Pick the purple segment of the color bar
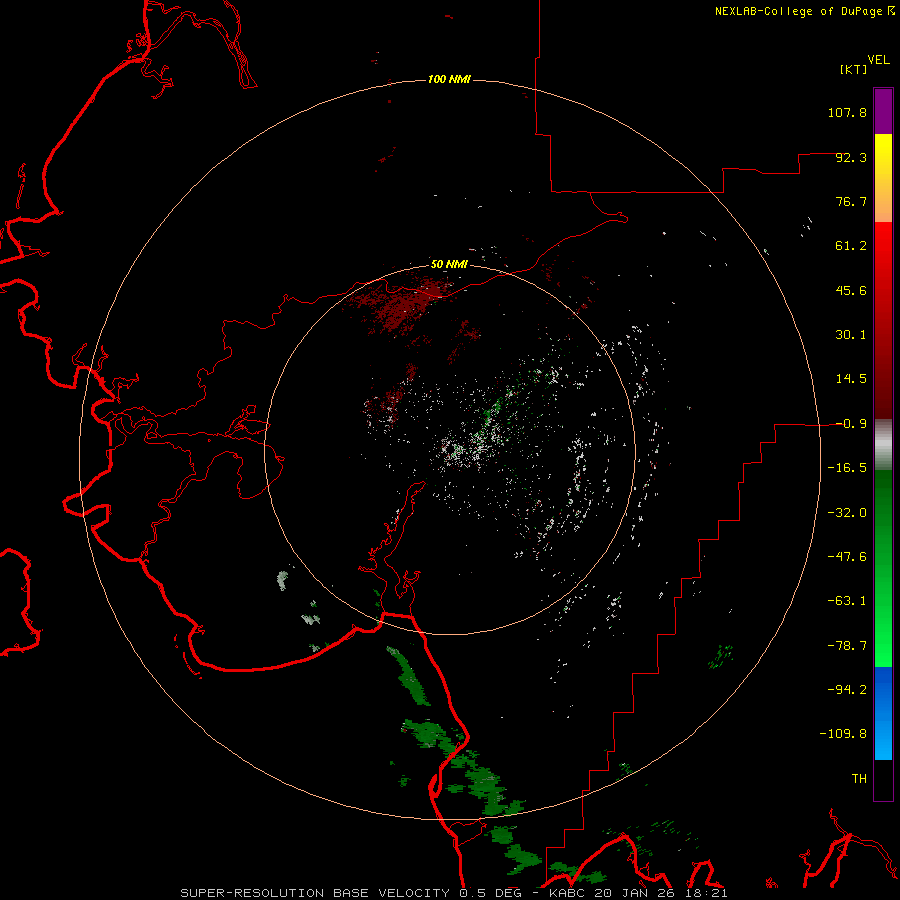Screen dimensions: 900x900 click(x=883, y=111)
